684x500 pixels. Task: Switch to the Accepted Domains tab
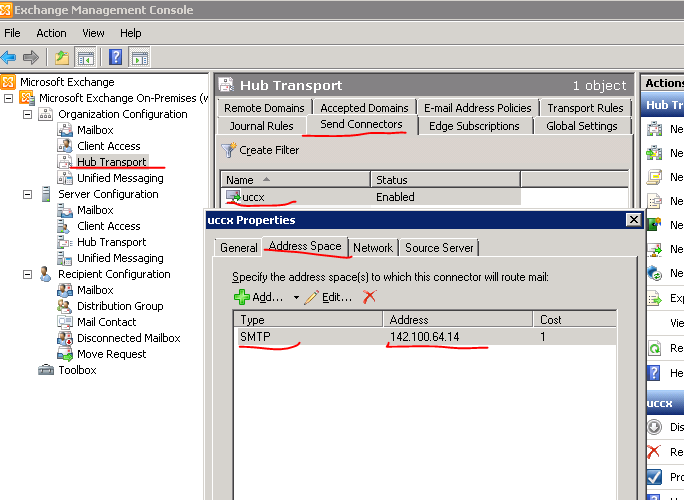click(365, 108)
